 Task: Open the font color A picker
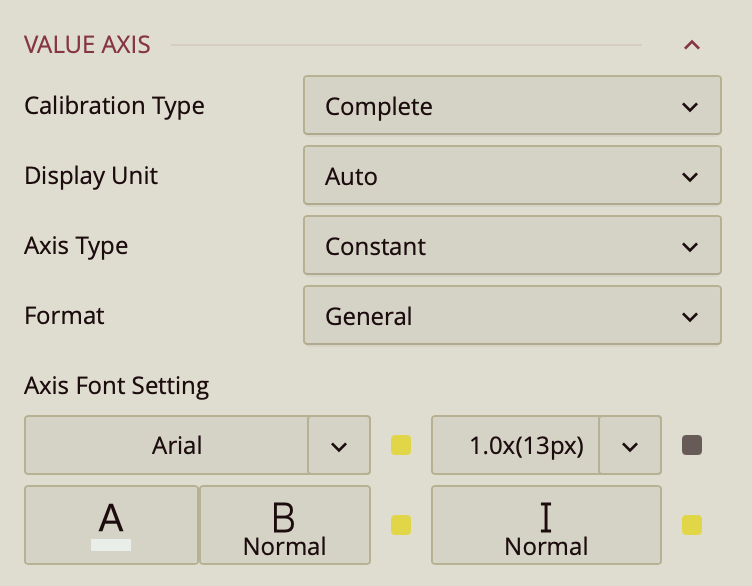click(x=111, y=525)
